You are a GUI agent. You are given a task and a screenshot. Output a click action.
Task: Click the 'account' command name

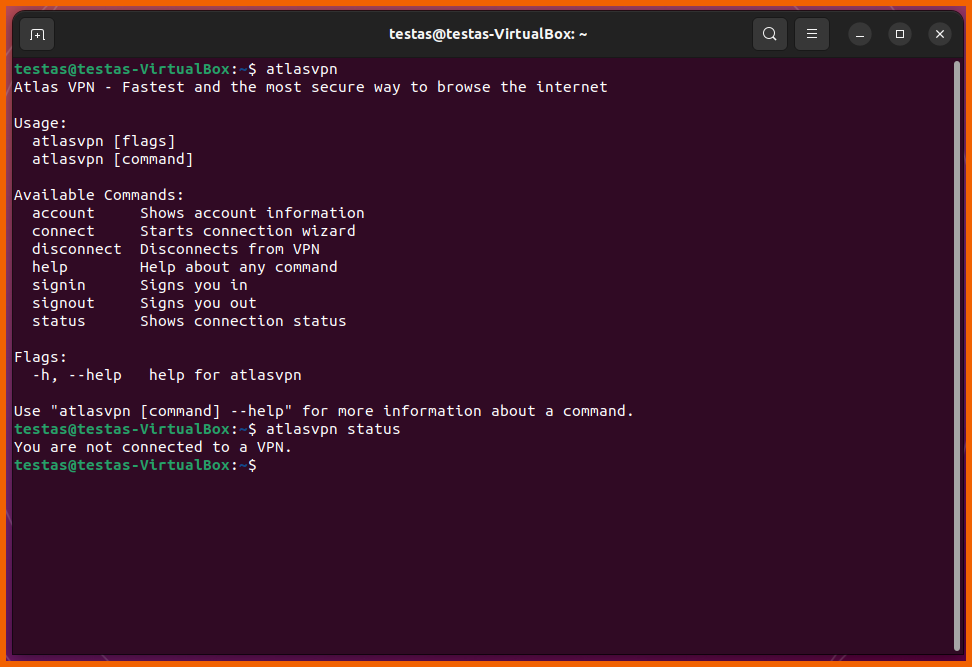pyautogui.click(x=63, y=213)
